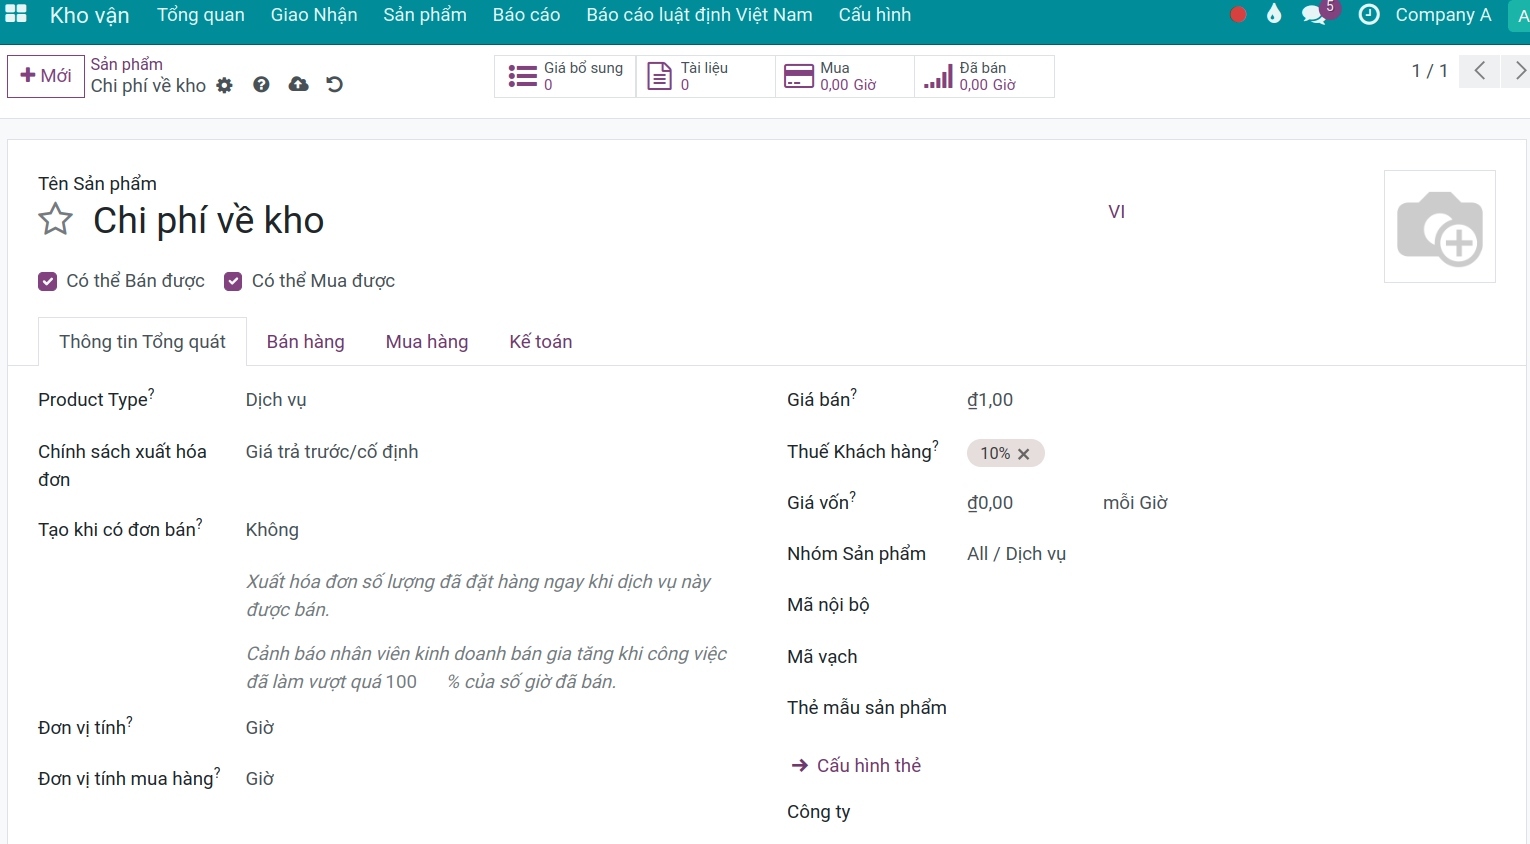This screenshot has width=1530, height=844.
Task: Open the Company A company switcher
Action: pos(1443,15)
